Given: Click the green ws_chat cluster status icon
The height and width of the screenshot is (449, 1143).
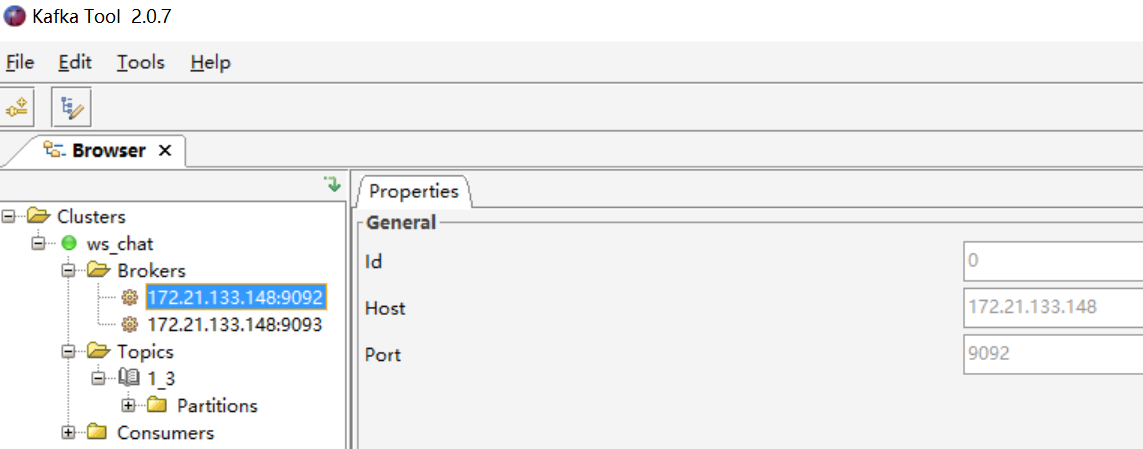Looking at the screenshot, I should (69, 243).
